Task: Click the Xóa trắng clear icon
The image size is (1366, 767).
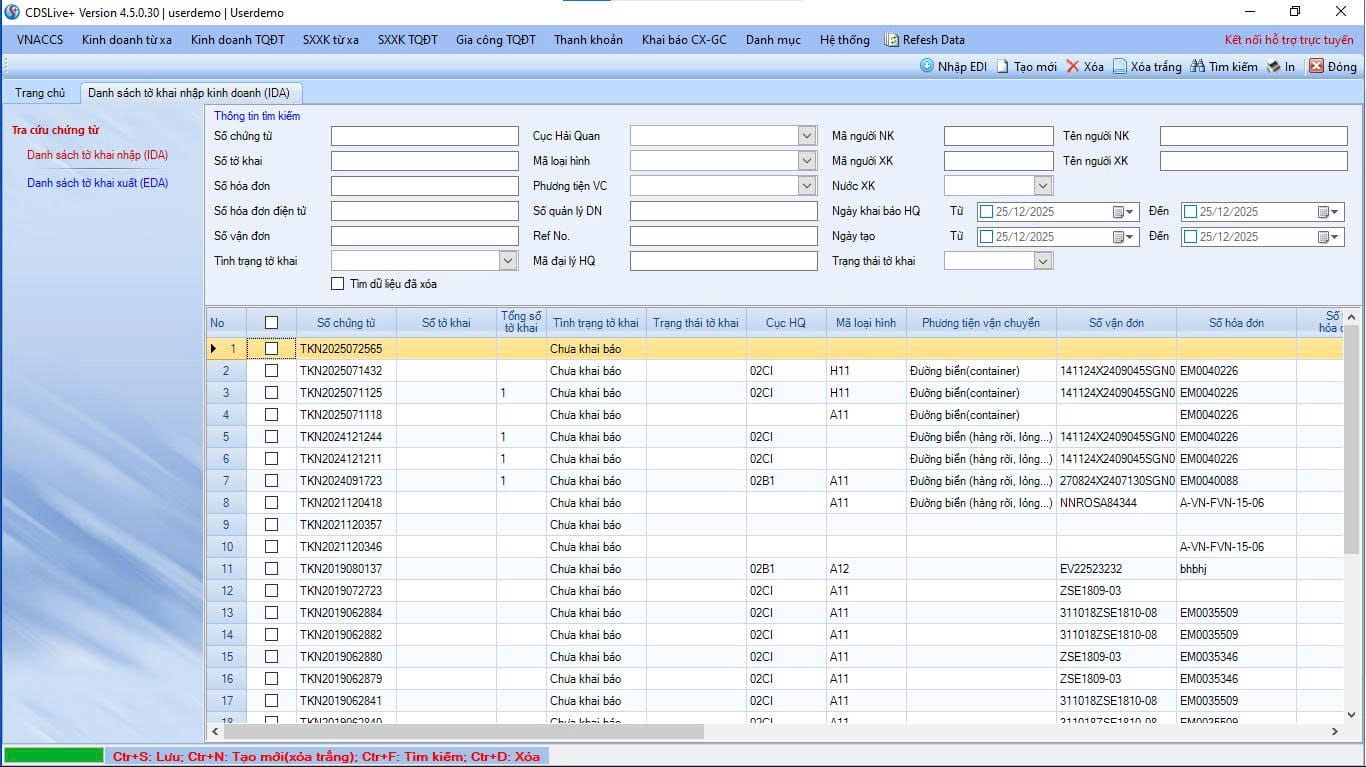Action: tap(1120, 66)
